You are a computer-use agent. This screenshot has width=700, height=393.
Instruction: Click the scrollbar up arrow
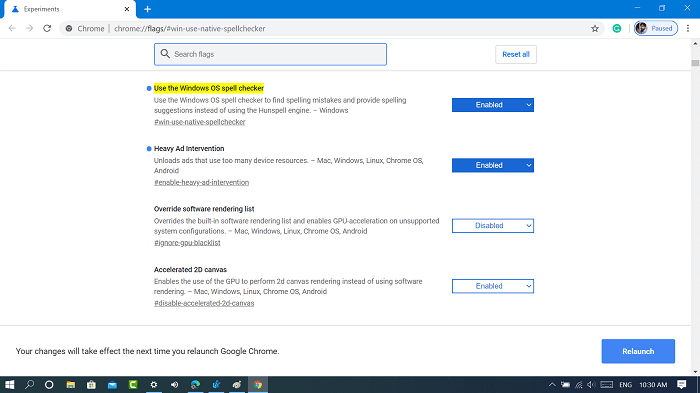coord(695,43)
